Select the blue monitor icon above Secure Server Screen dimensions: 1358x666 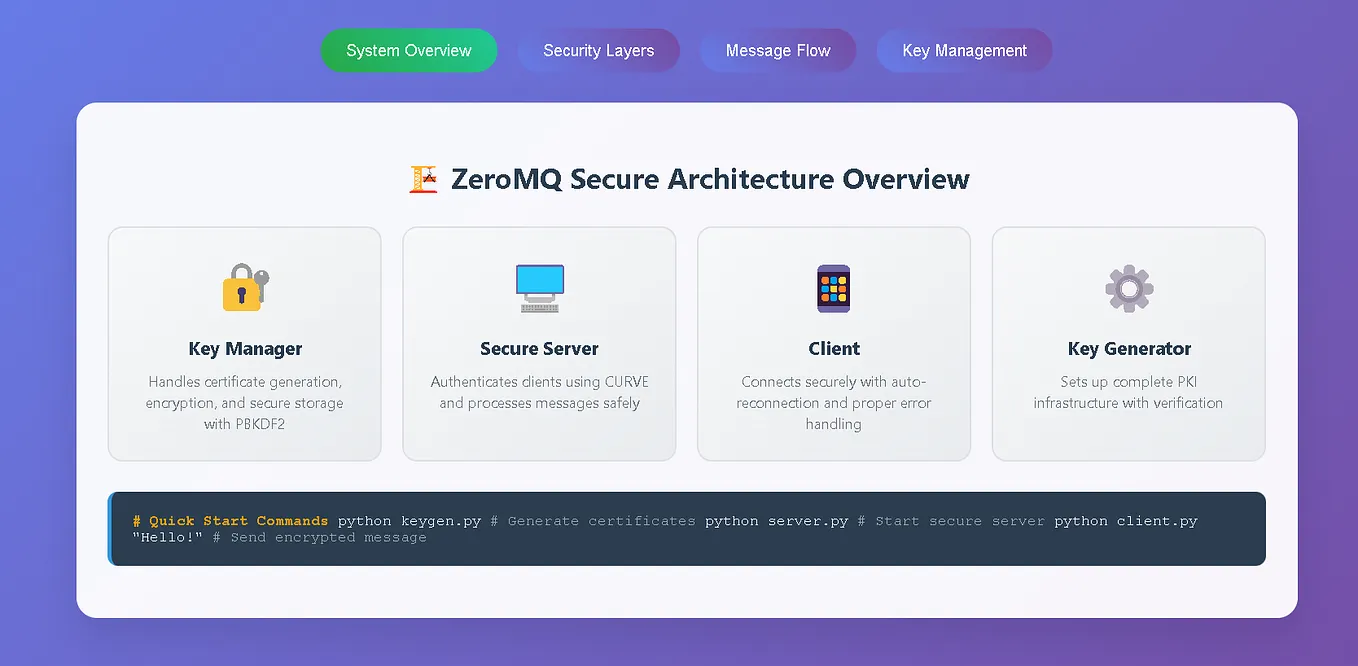(x=538, y=281)
